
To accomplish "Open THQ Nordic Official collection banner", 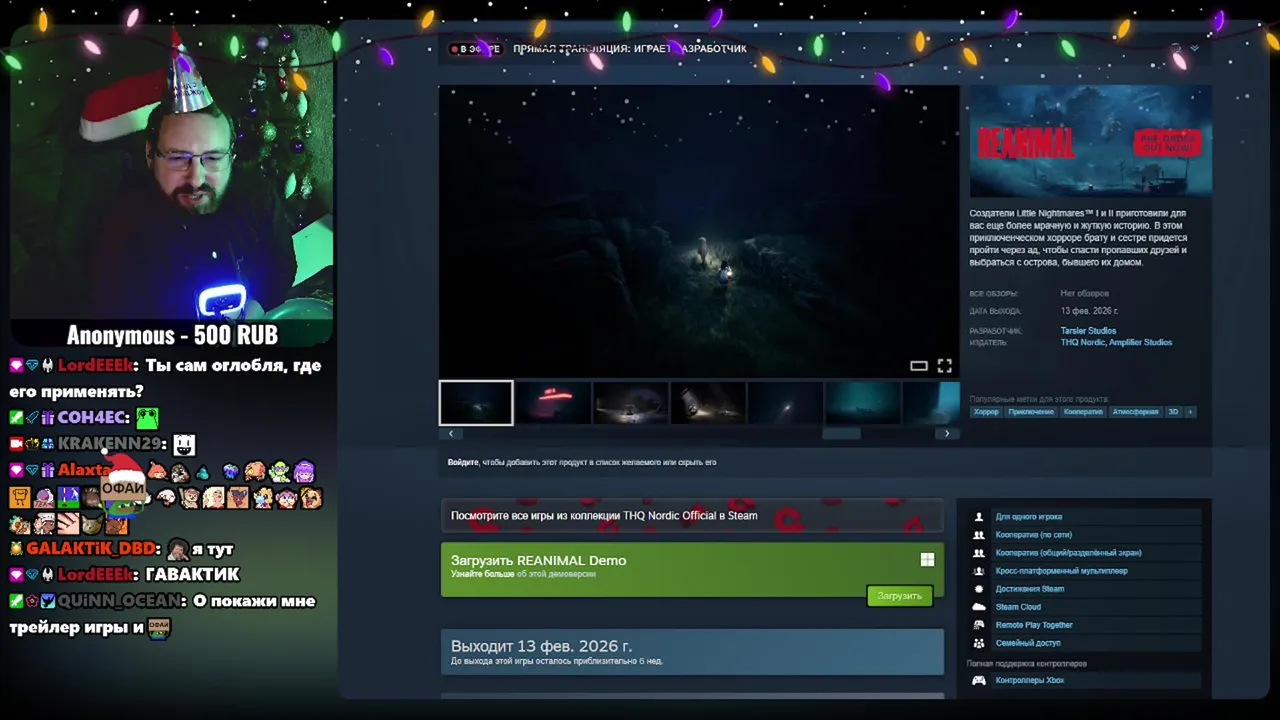I will point(692,516).
